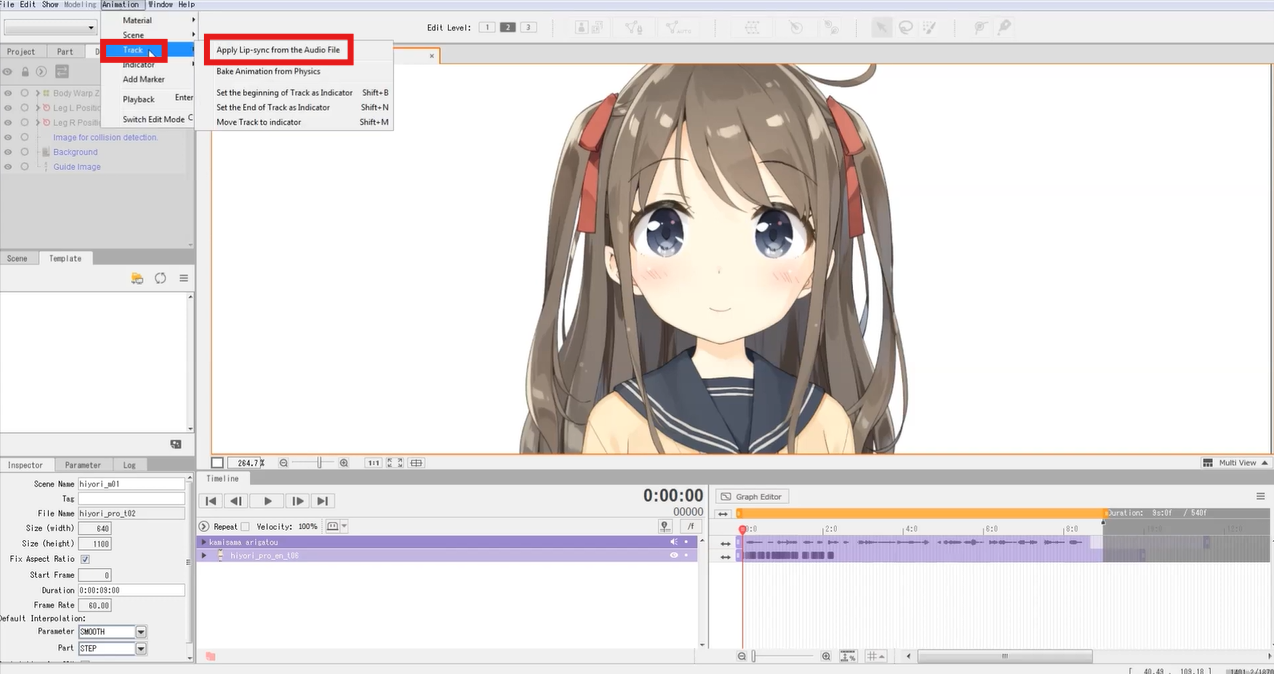Expand the hiyori_pro_en_t06 track

pos(203,555)
